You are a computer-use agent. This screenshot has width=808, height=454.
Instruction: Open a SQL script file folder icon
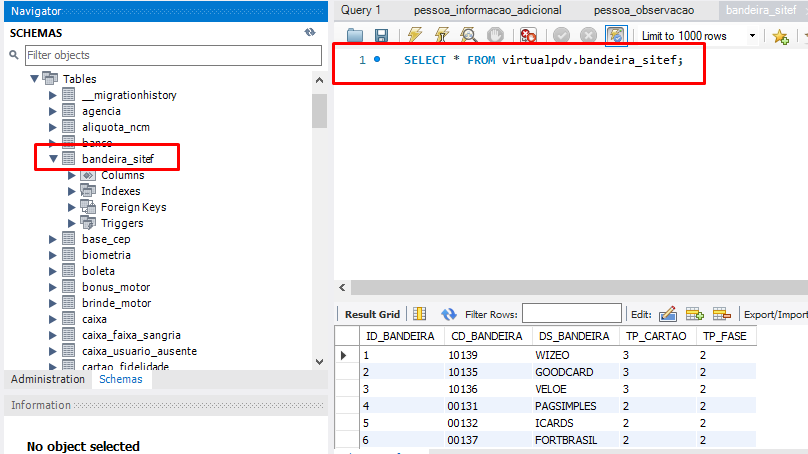(x=355, y=36)
